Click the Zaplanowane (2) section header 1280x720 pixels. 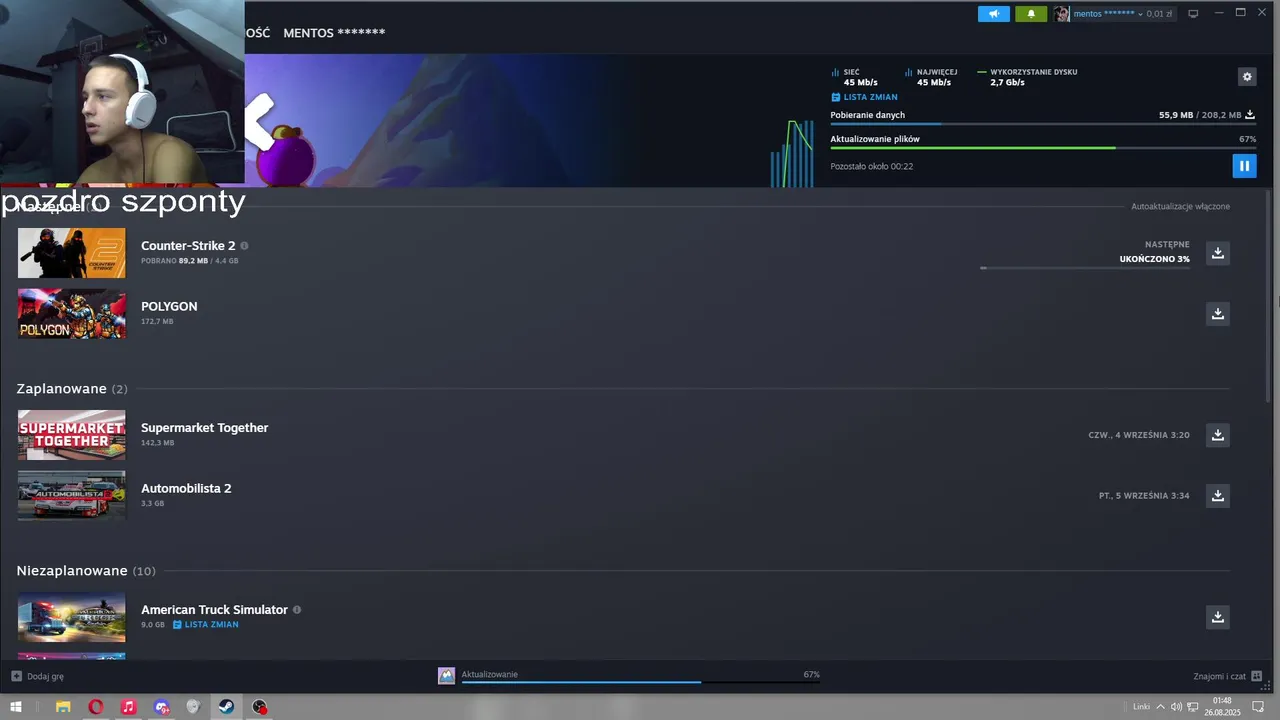[72, 389]
